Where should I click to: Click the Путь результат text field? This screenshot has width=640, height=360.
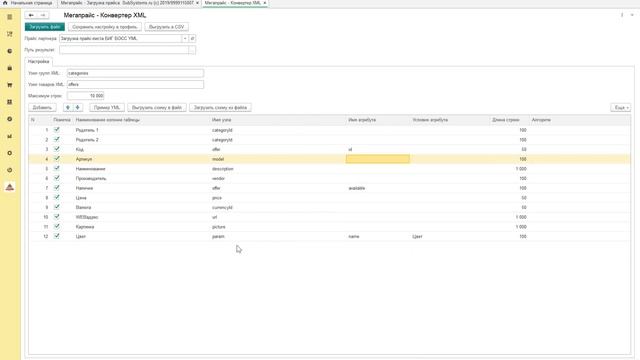(124, 50)
